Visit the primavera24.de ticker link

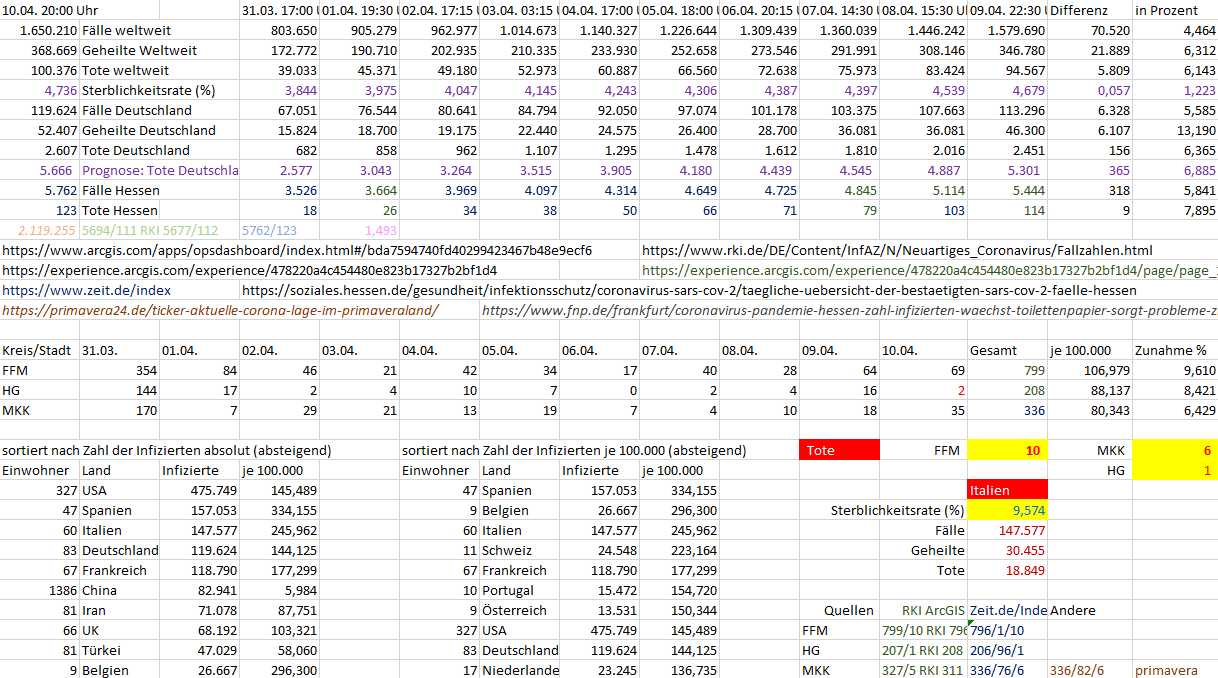pos(220,310)
